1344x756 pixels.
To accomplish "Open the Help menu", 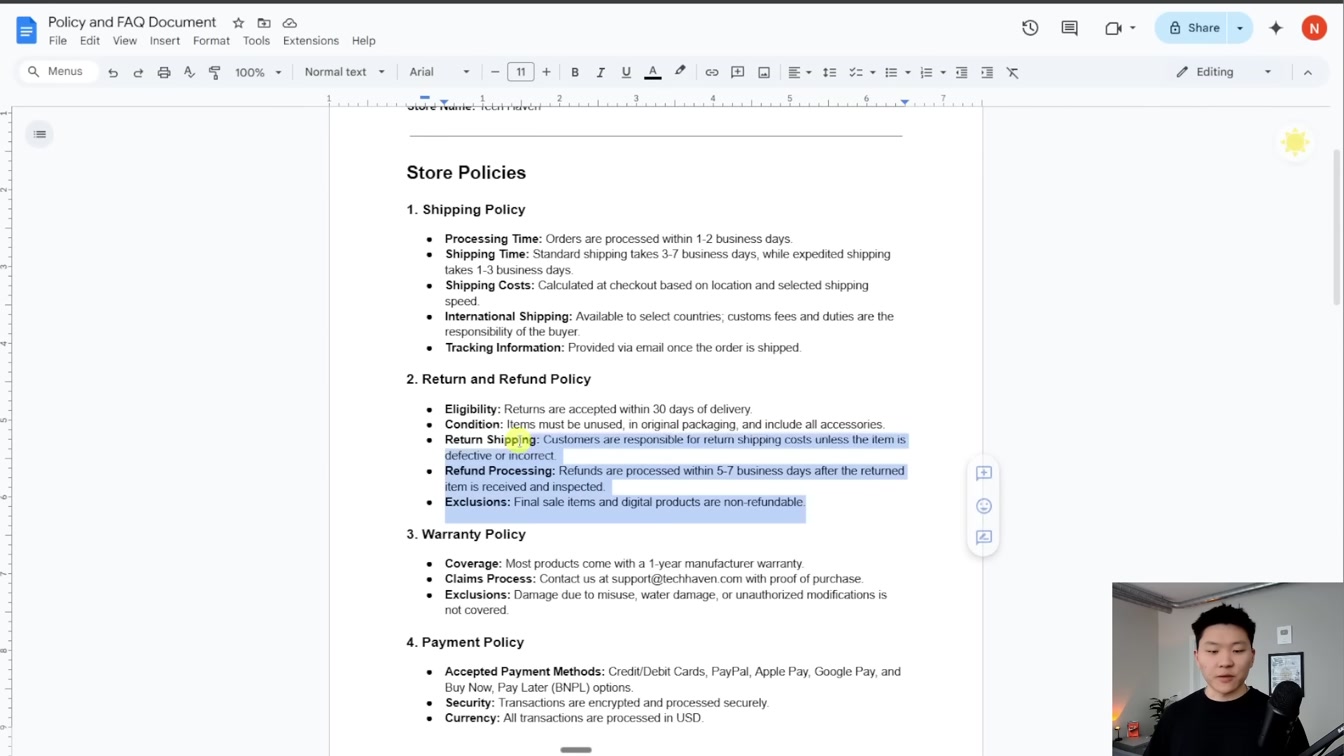I will (x=364, y=41).
